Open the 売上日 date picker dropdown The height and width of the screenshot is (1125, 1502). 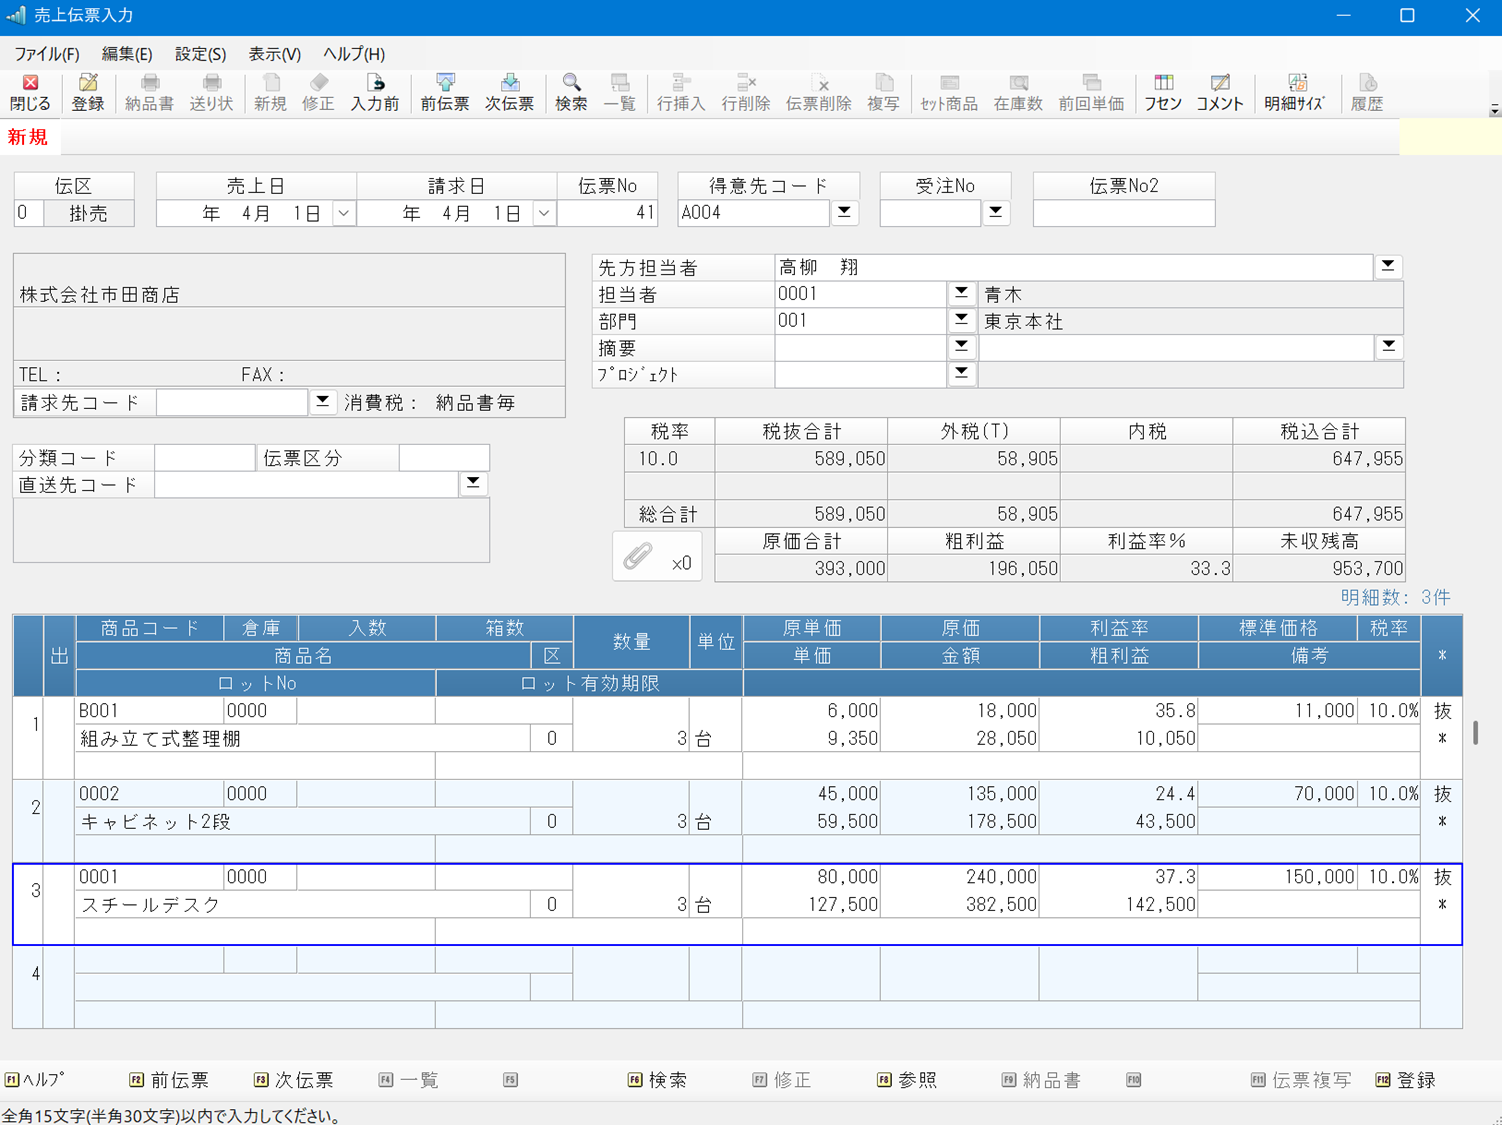click(x=343, y=212)
